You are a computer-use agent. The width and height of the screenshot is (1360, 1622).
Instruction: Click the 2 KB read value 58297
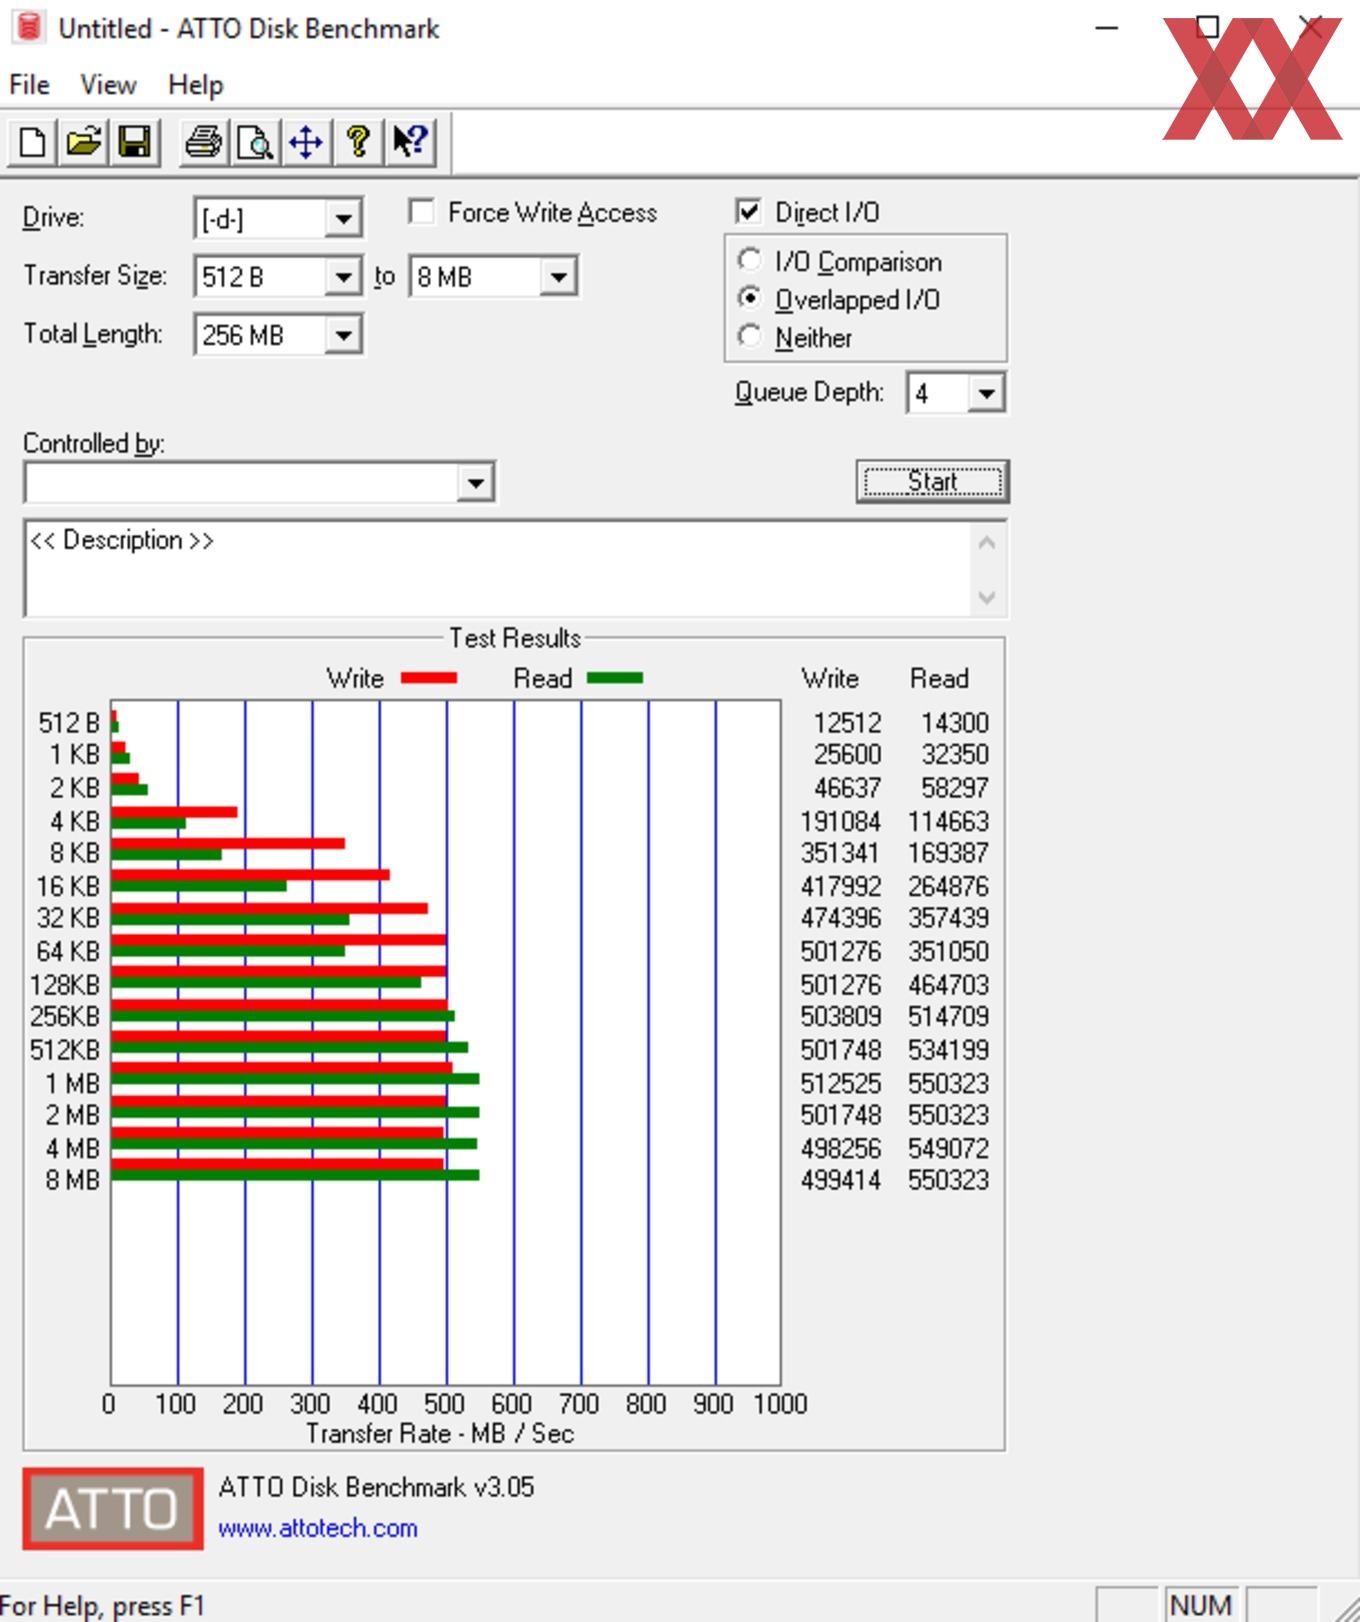(x=954, y=787)
